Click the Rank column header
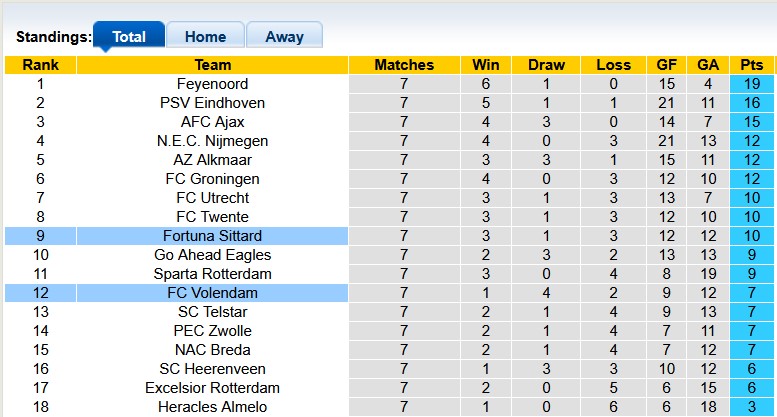Image resolution: width=777 pixels, height=417 pixels. 40,65
